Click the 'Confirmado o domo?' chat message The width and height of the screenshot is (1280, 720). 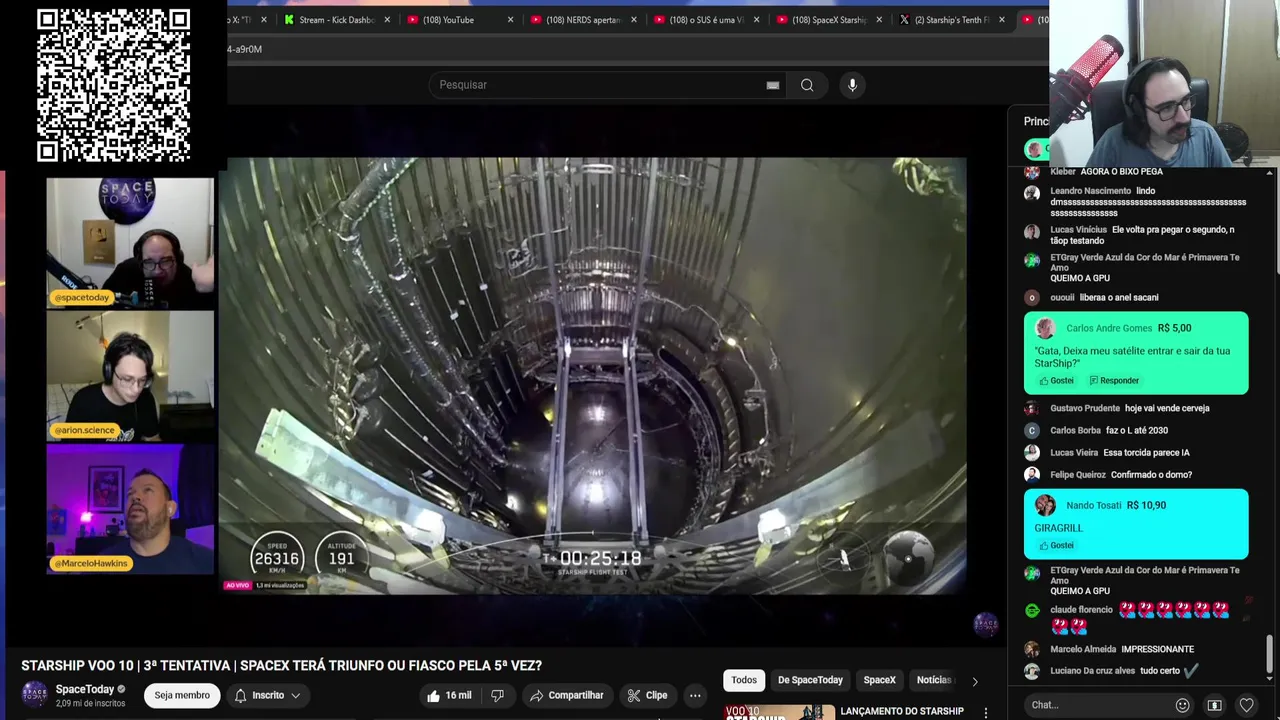[1151, 475]
